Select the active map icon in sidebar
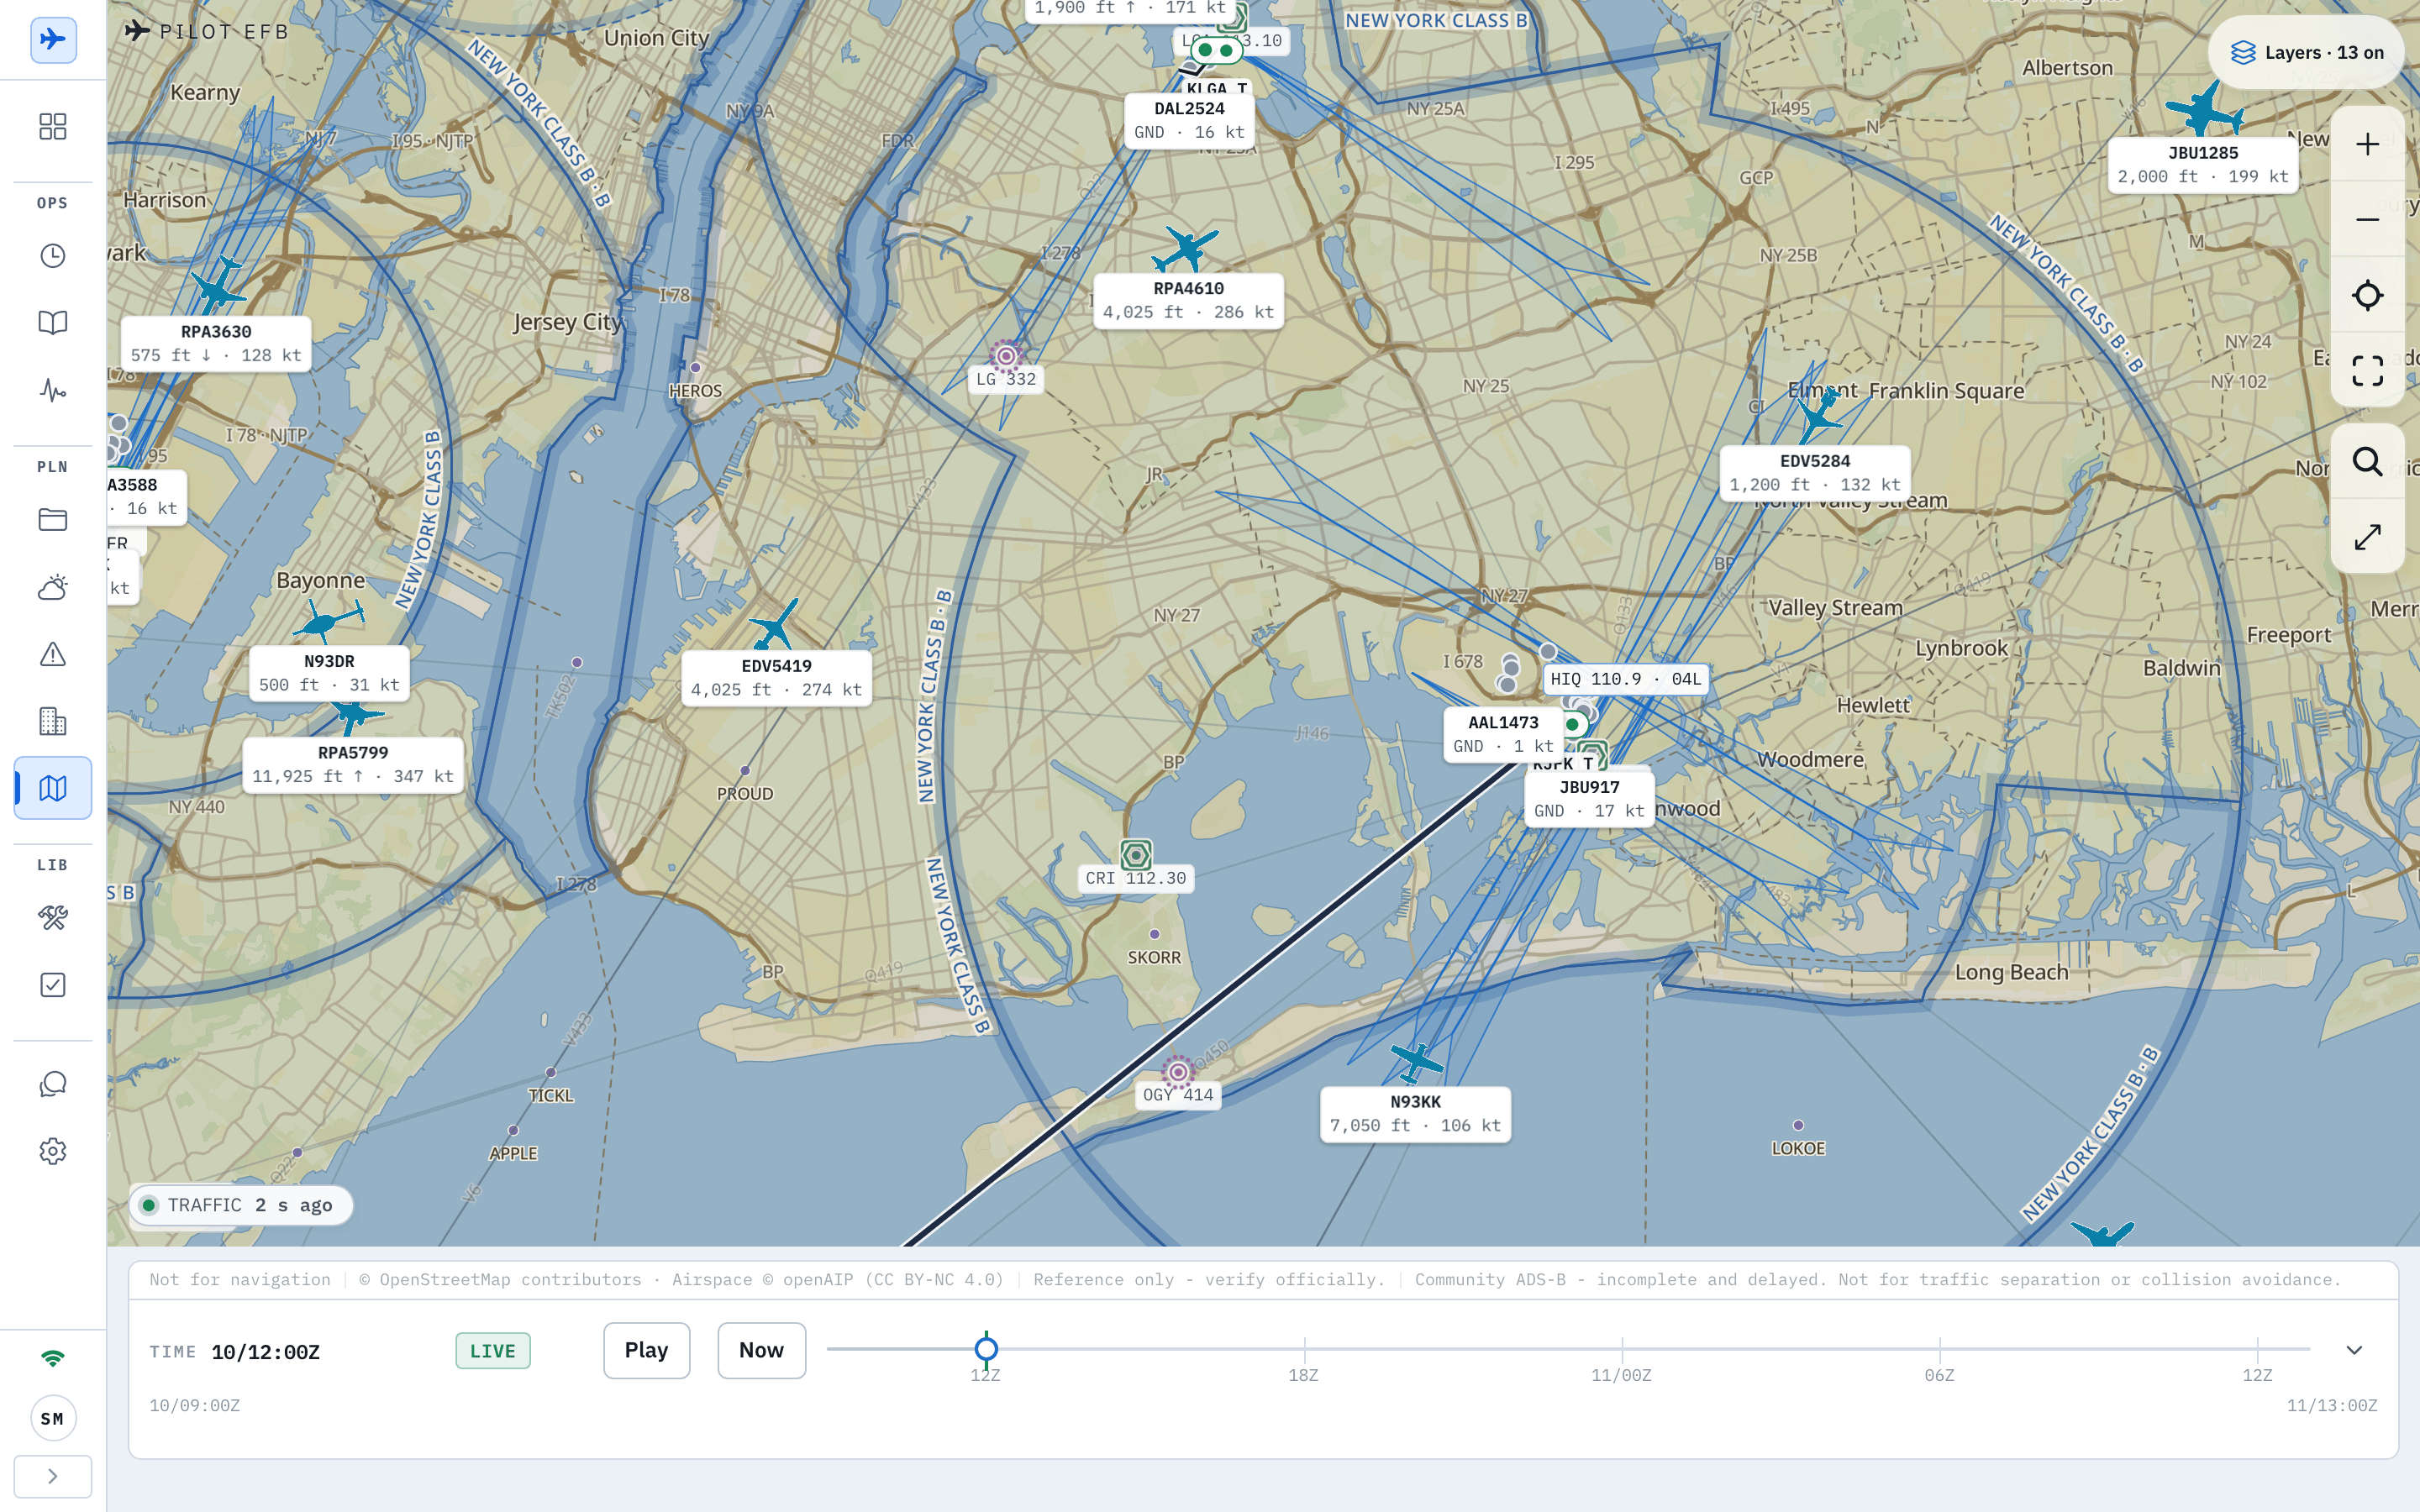The height and width of the screenshot is (1512, 2420). pyautogui.click(x=53, y=788)
